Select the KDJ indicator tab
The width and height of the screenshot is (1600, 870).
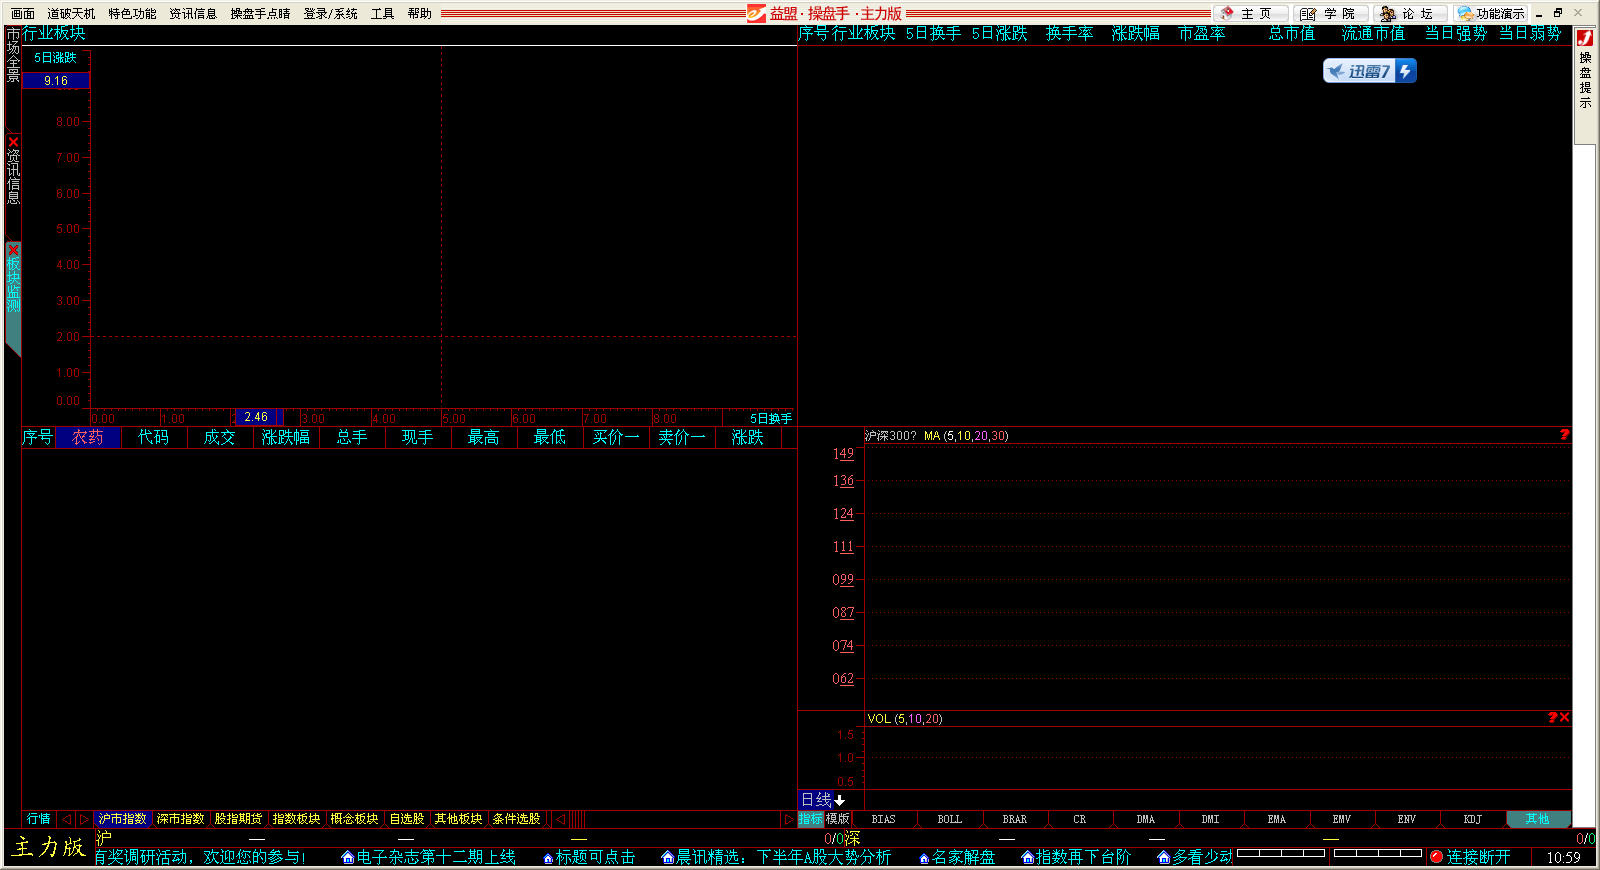pyautogui.click(x=1472, y=819)
